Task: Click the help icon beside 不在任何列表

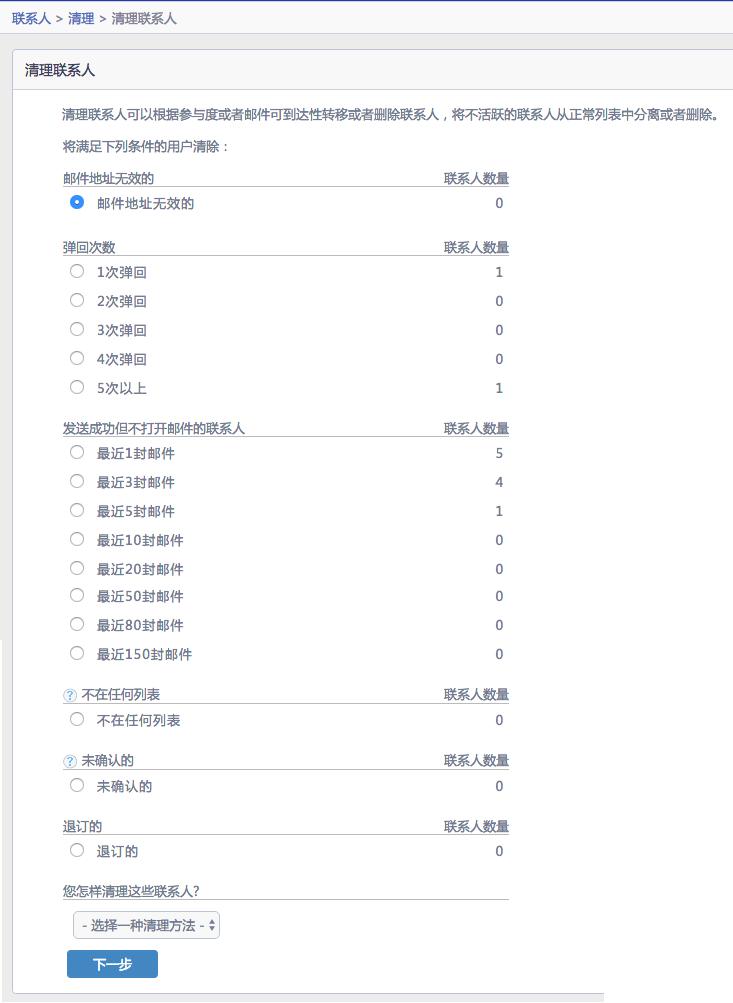Action: tap(70, 695)
